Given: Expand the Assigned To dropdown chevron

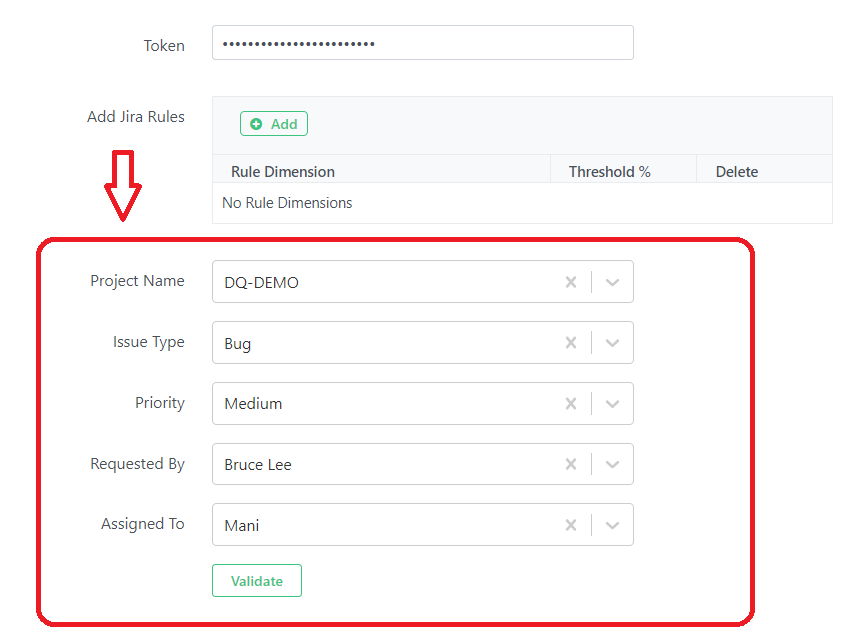Looking at the screenshot, I should click(612, 525).
